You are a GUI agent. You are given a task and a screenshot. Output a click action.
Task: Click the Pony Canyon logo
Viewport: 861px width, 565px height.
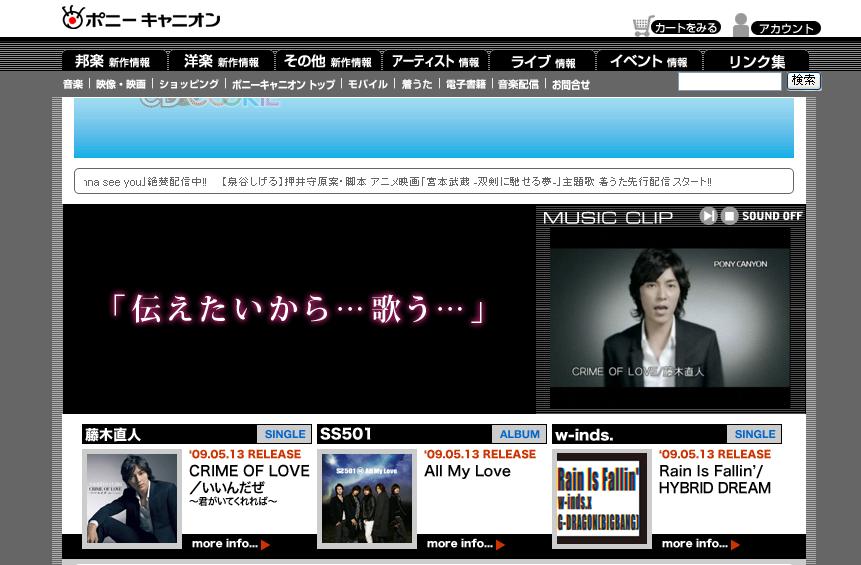click(141, 18)
